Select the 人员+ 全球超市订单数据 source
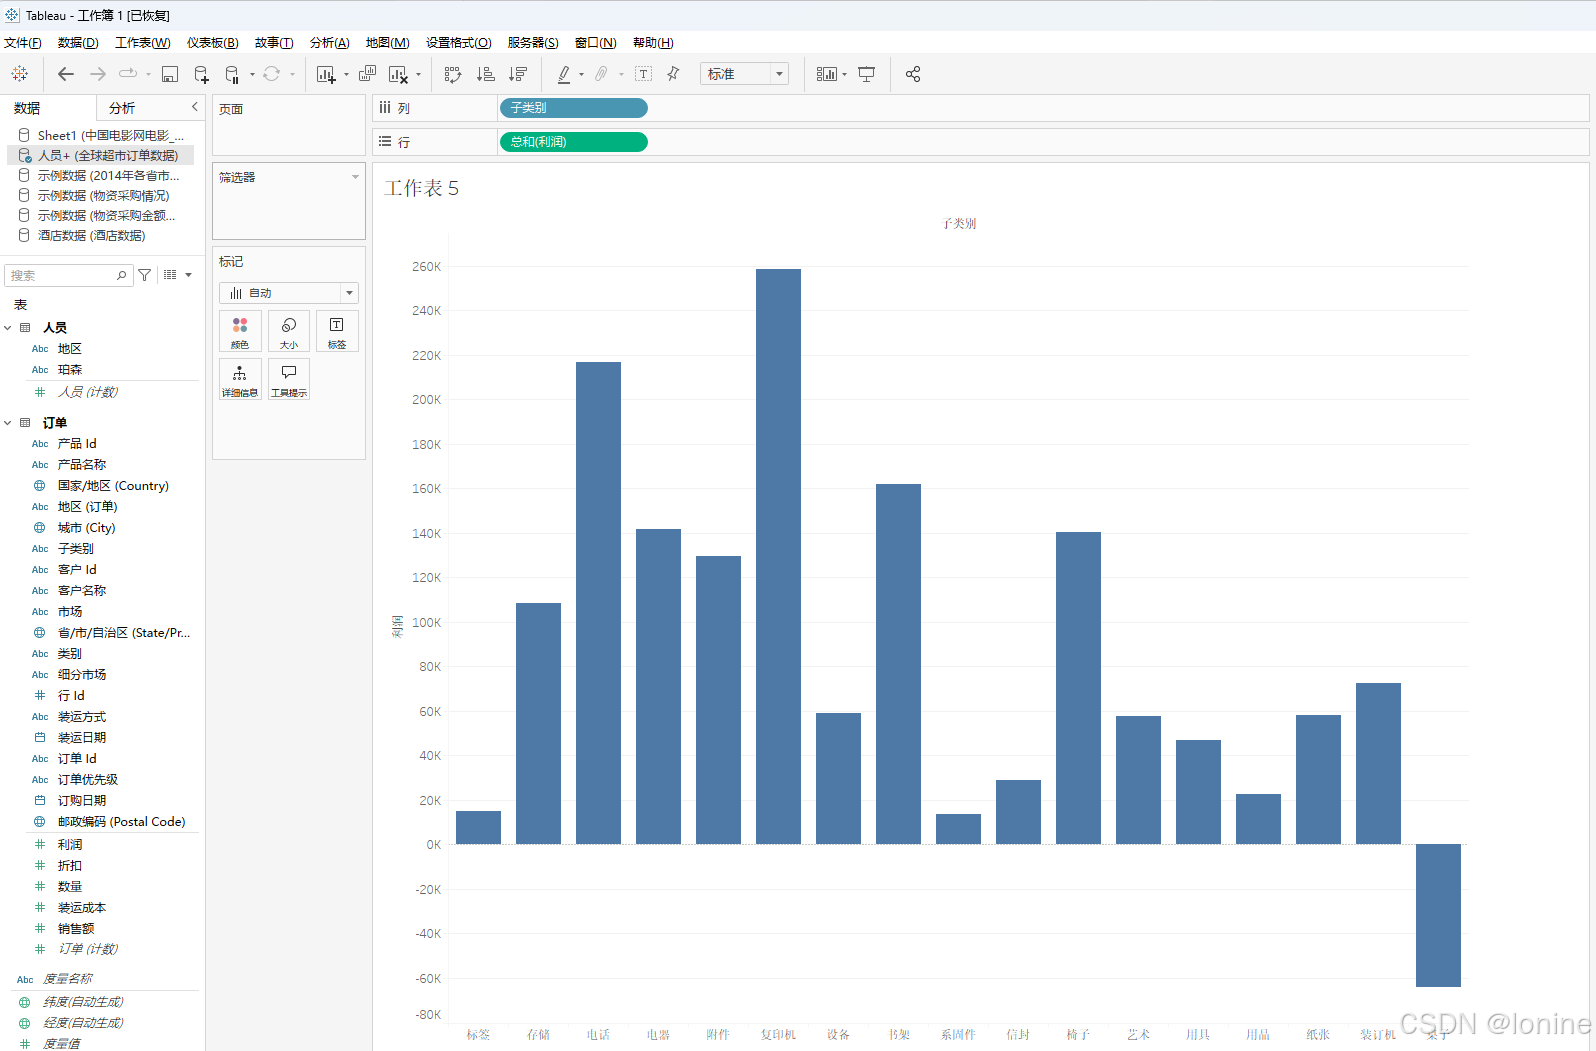Image resolution: width=1596 pixels, height=1051 pixels. pyautogui.click(x=101, y=155)
